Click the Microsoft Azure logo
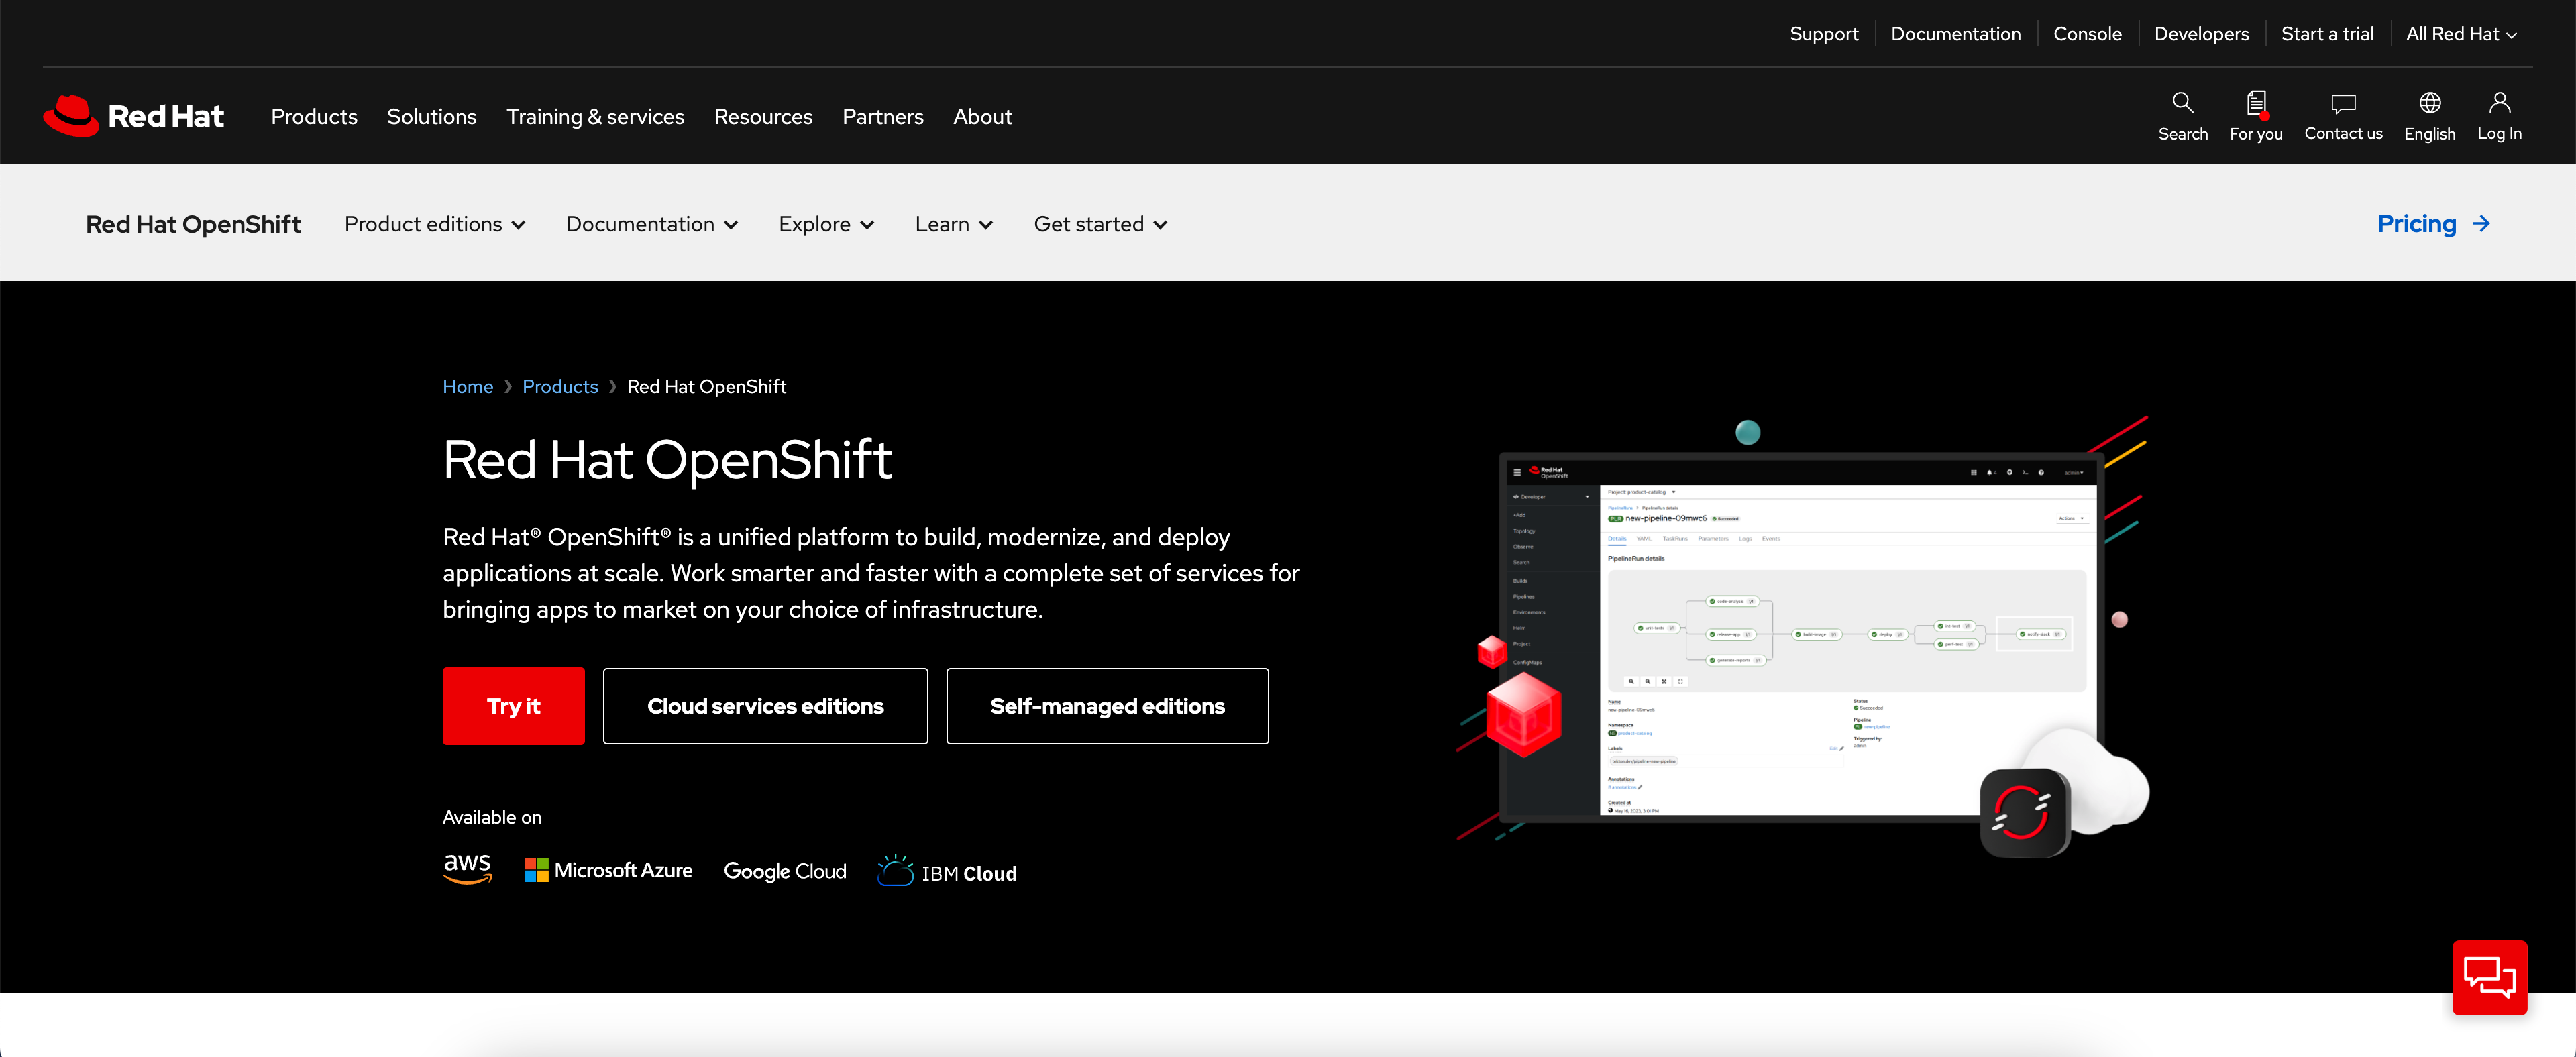The height and width of the screenshot is (1057, 2576). pos(608,870)
